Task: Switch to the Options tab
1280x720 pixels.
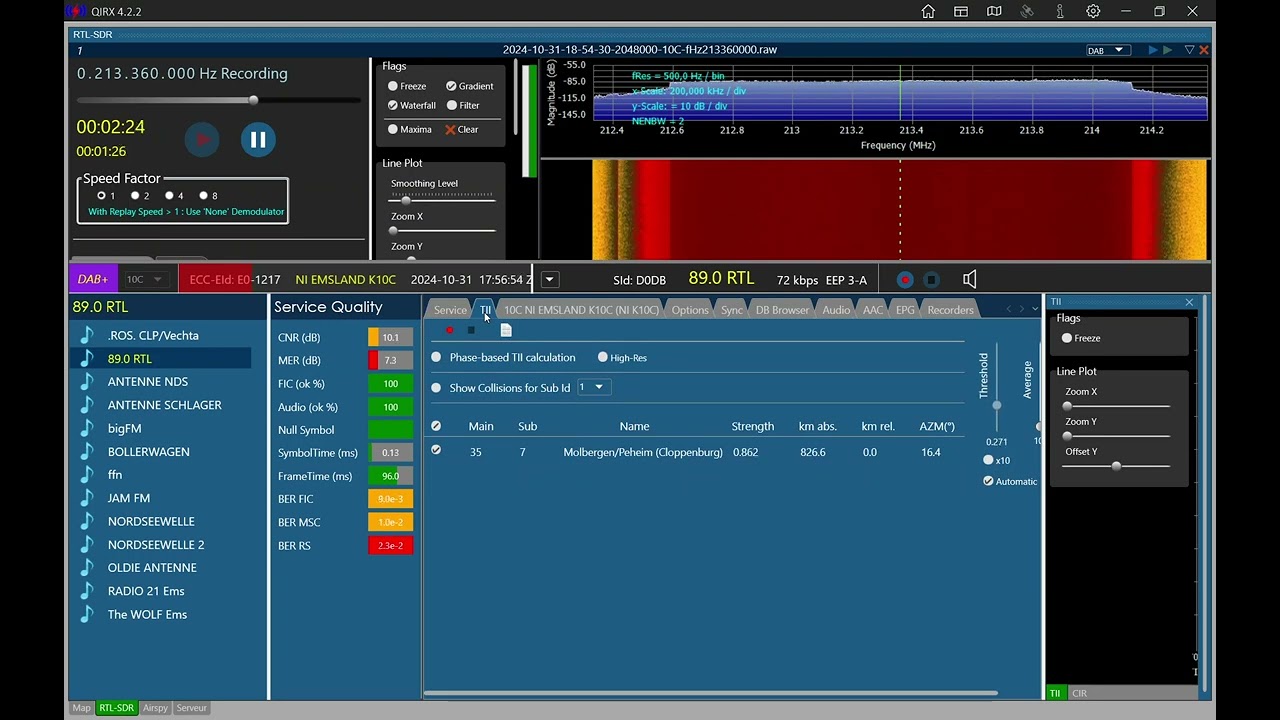Action: coord(690,310)
